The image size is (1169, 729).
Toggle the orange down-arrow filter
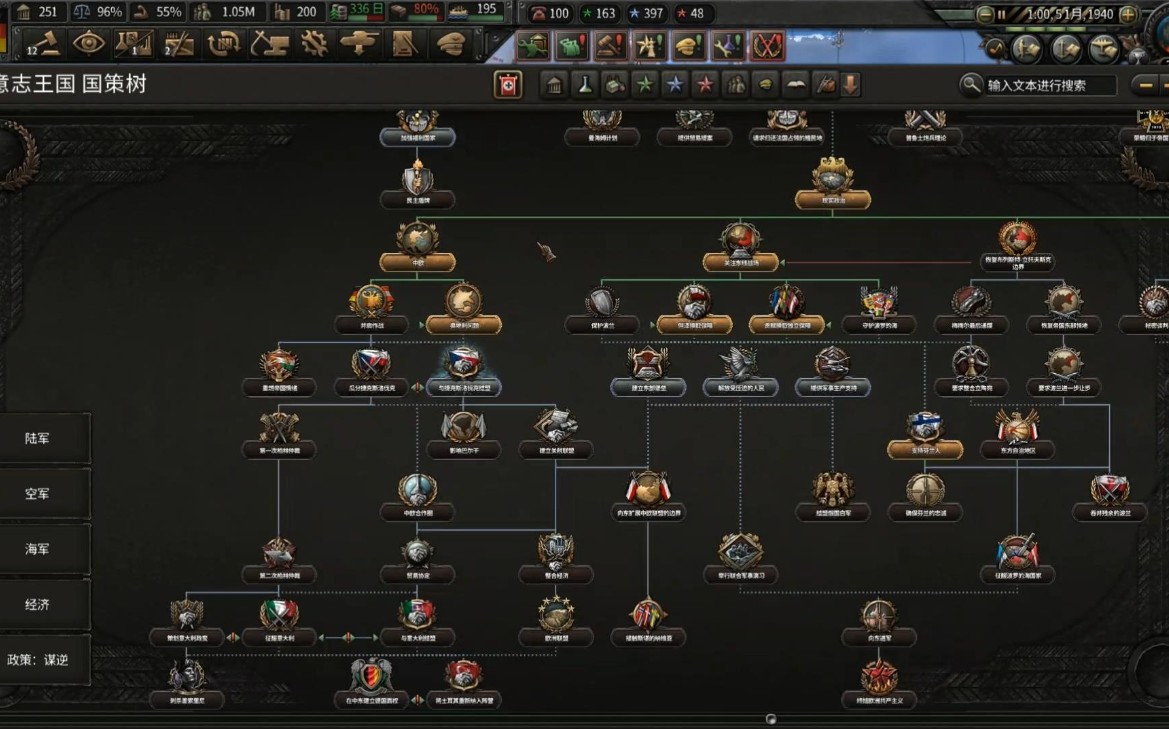(851, 85)
